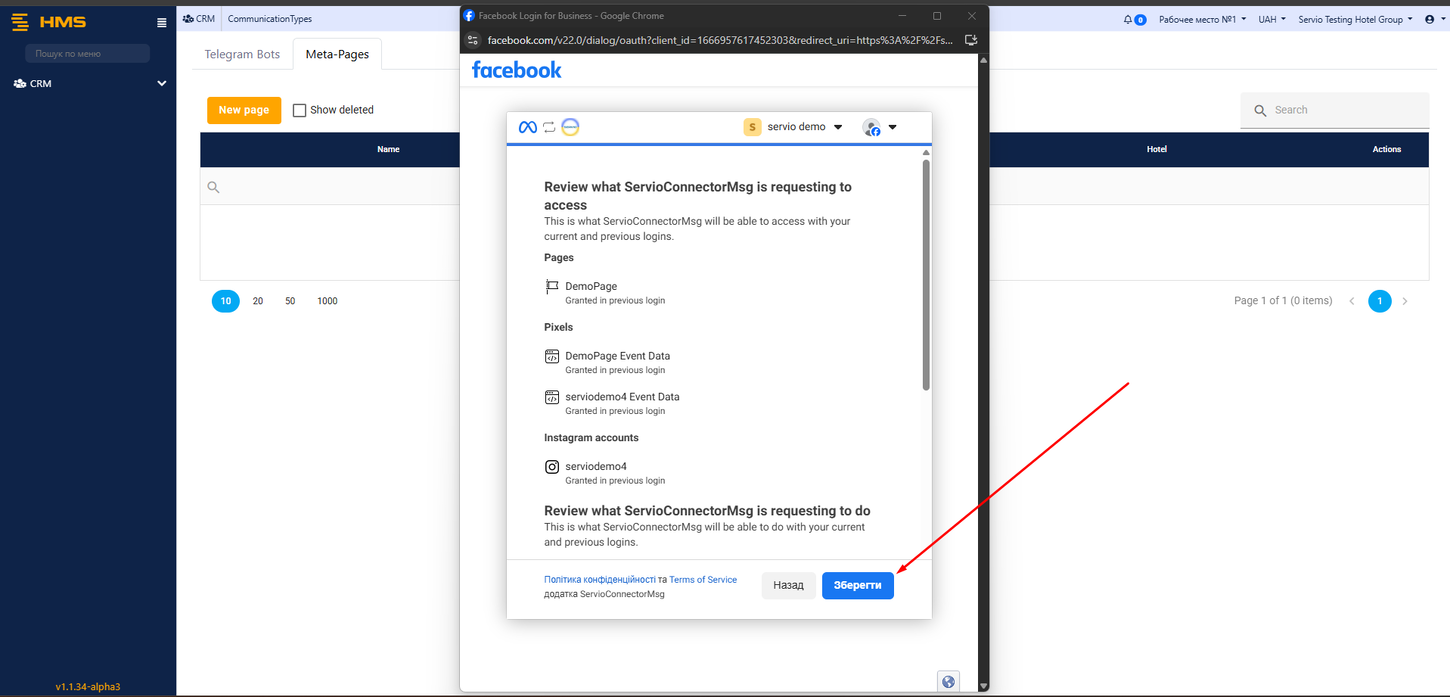This screenshot has width=1450, height=697.
Task: Click the Facebook profile avatar icon
Action: (x=869, y=127)
